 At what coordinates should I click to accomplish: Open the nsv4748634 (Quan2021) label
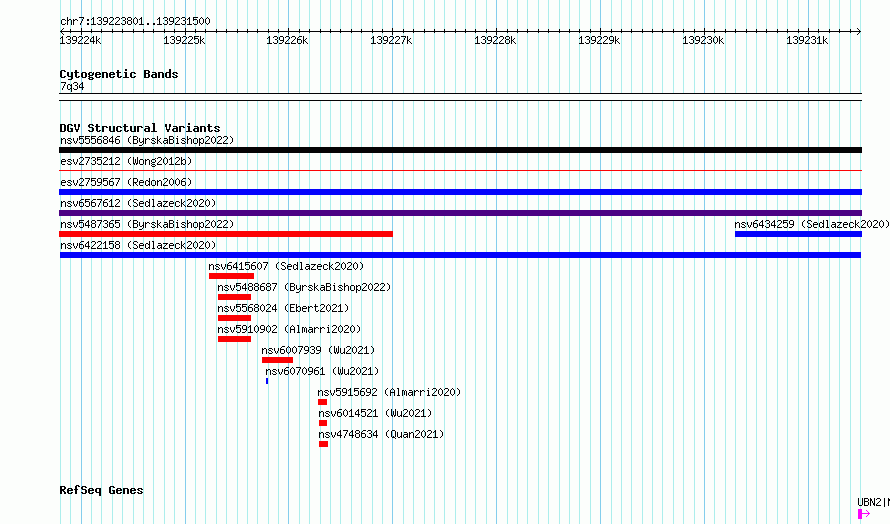pyautogui.click(x=381, y=434)
